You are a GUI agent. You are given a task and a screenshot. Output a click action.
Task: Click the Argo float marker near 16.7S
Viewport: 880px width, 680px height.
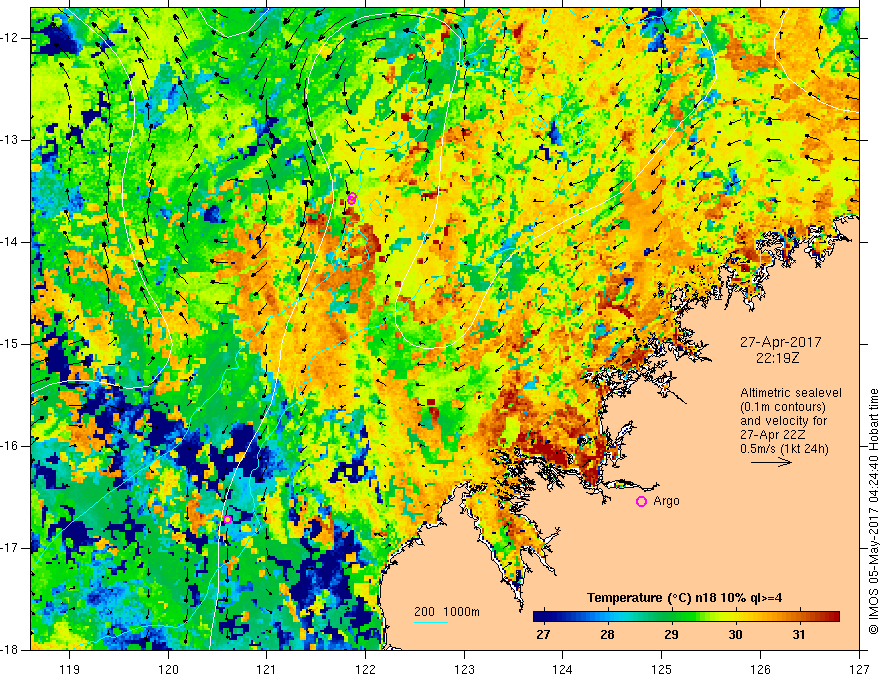[x=227, y=519]
